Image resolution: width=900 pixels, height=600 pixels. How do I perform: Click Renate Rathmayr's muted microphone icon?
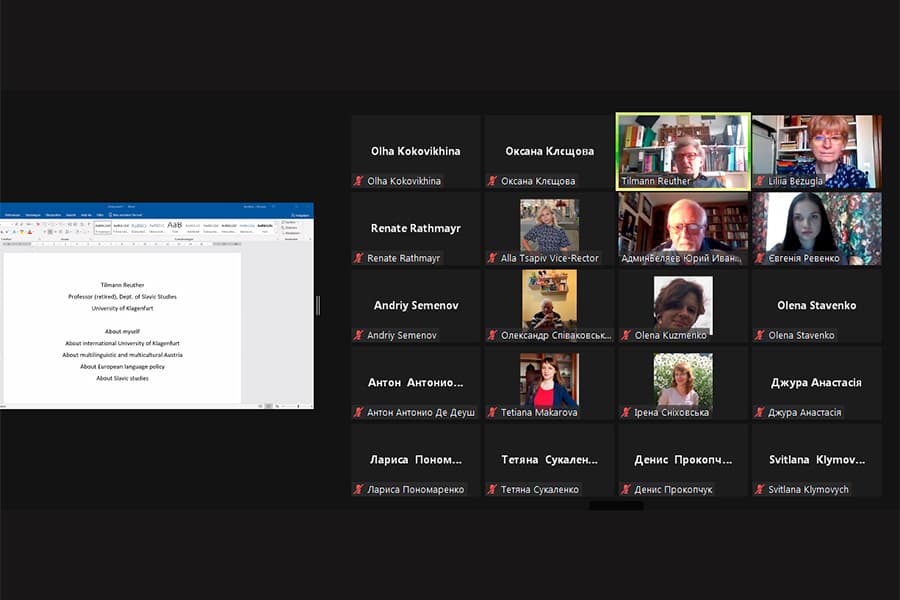359,258
